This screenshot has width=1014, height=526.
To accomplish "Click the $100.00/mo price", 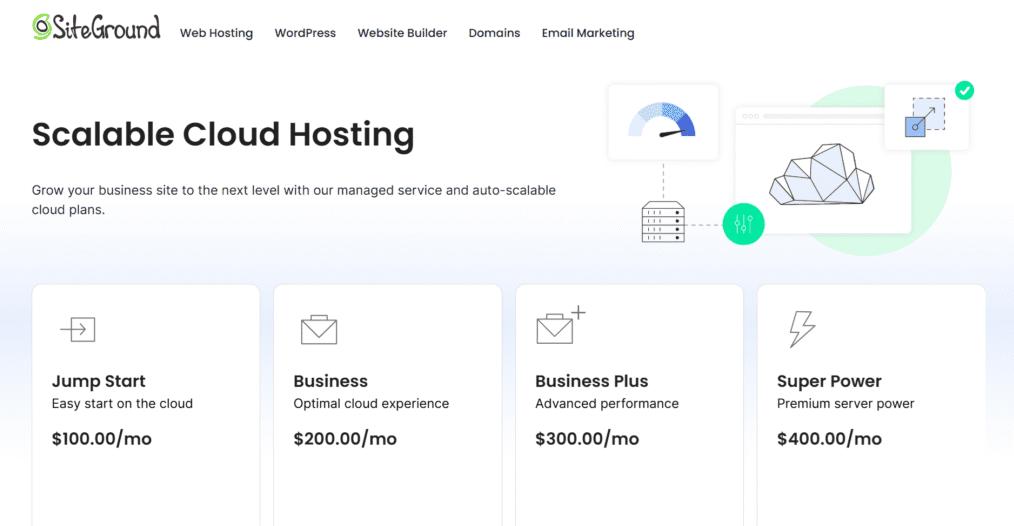I will 102,439.
